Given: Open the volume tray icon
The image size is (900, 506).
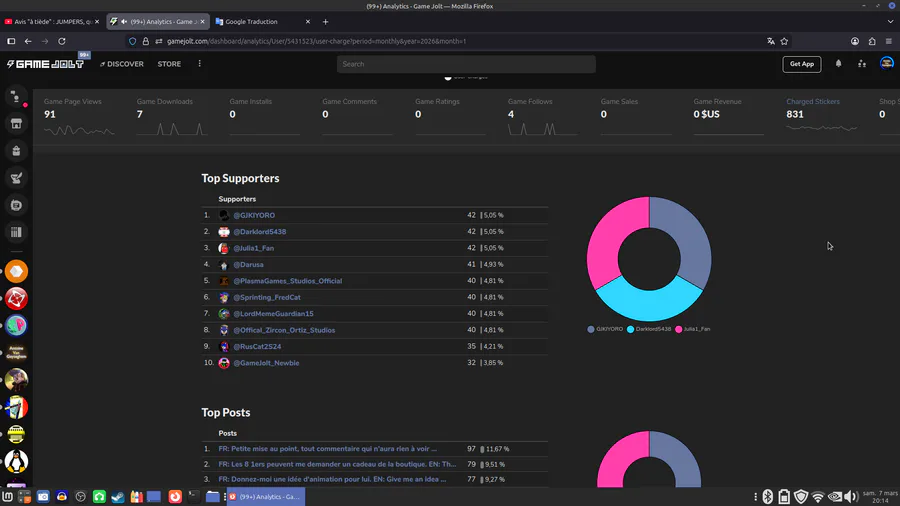Looking at the screenshot, I should 851,497.
